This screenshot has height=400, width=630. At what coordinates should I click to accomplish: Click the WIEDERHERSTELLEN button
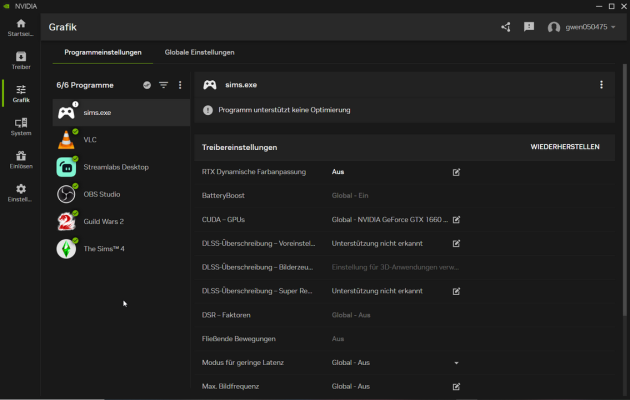click(x=565, y=147)
